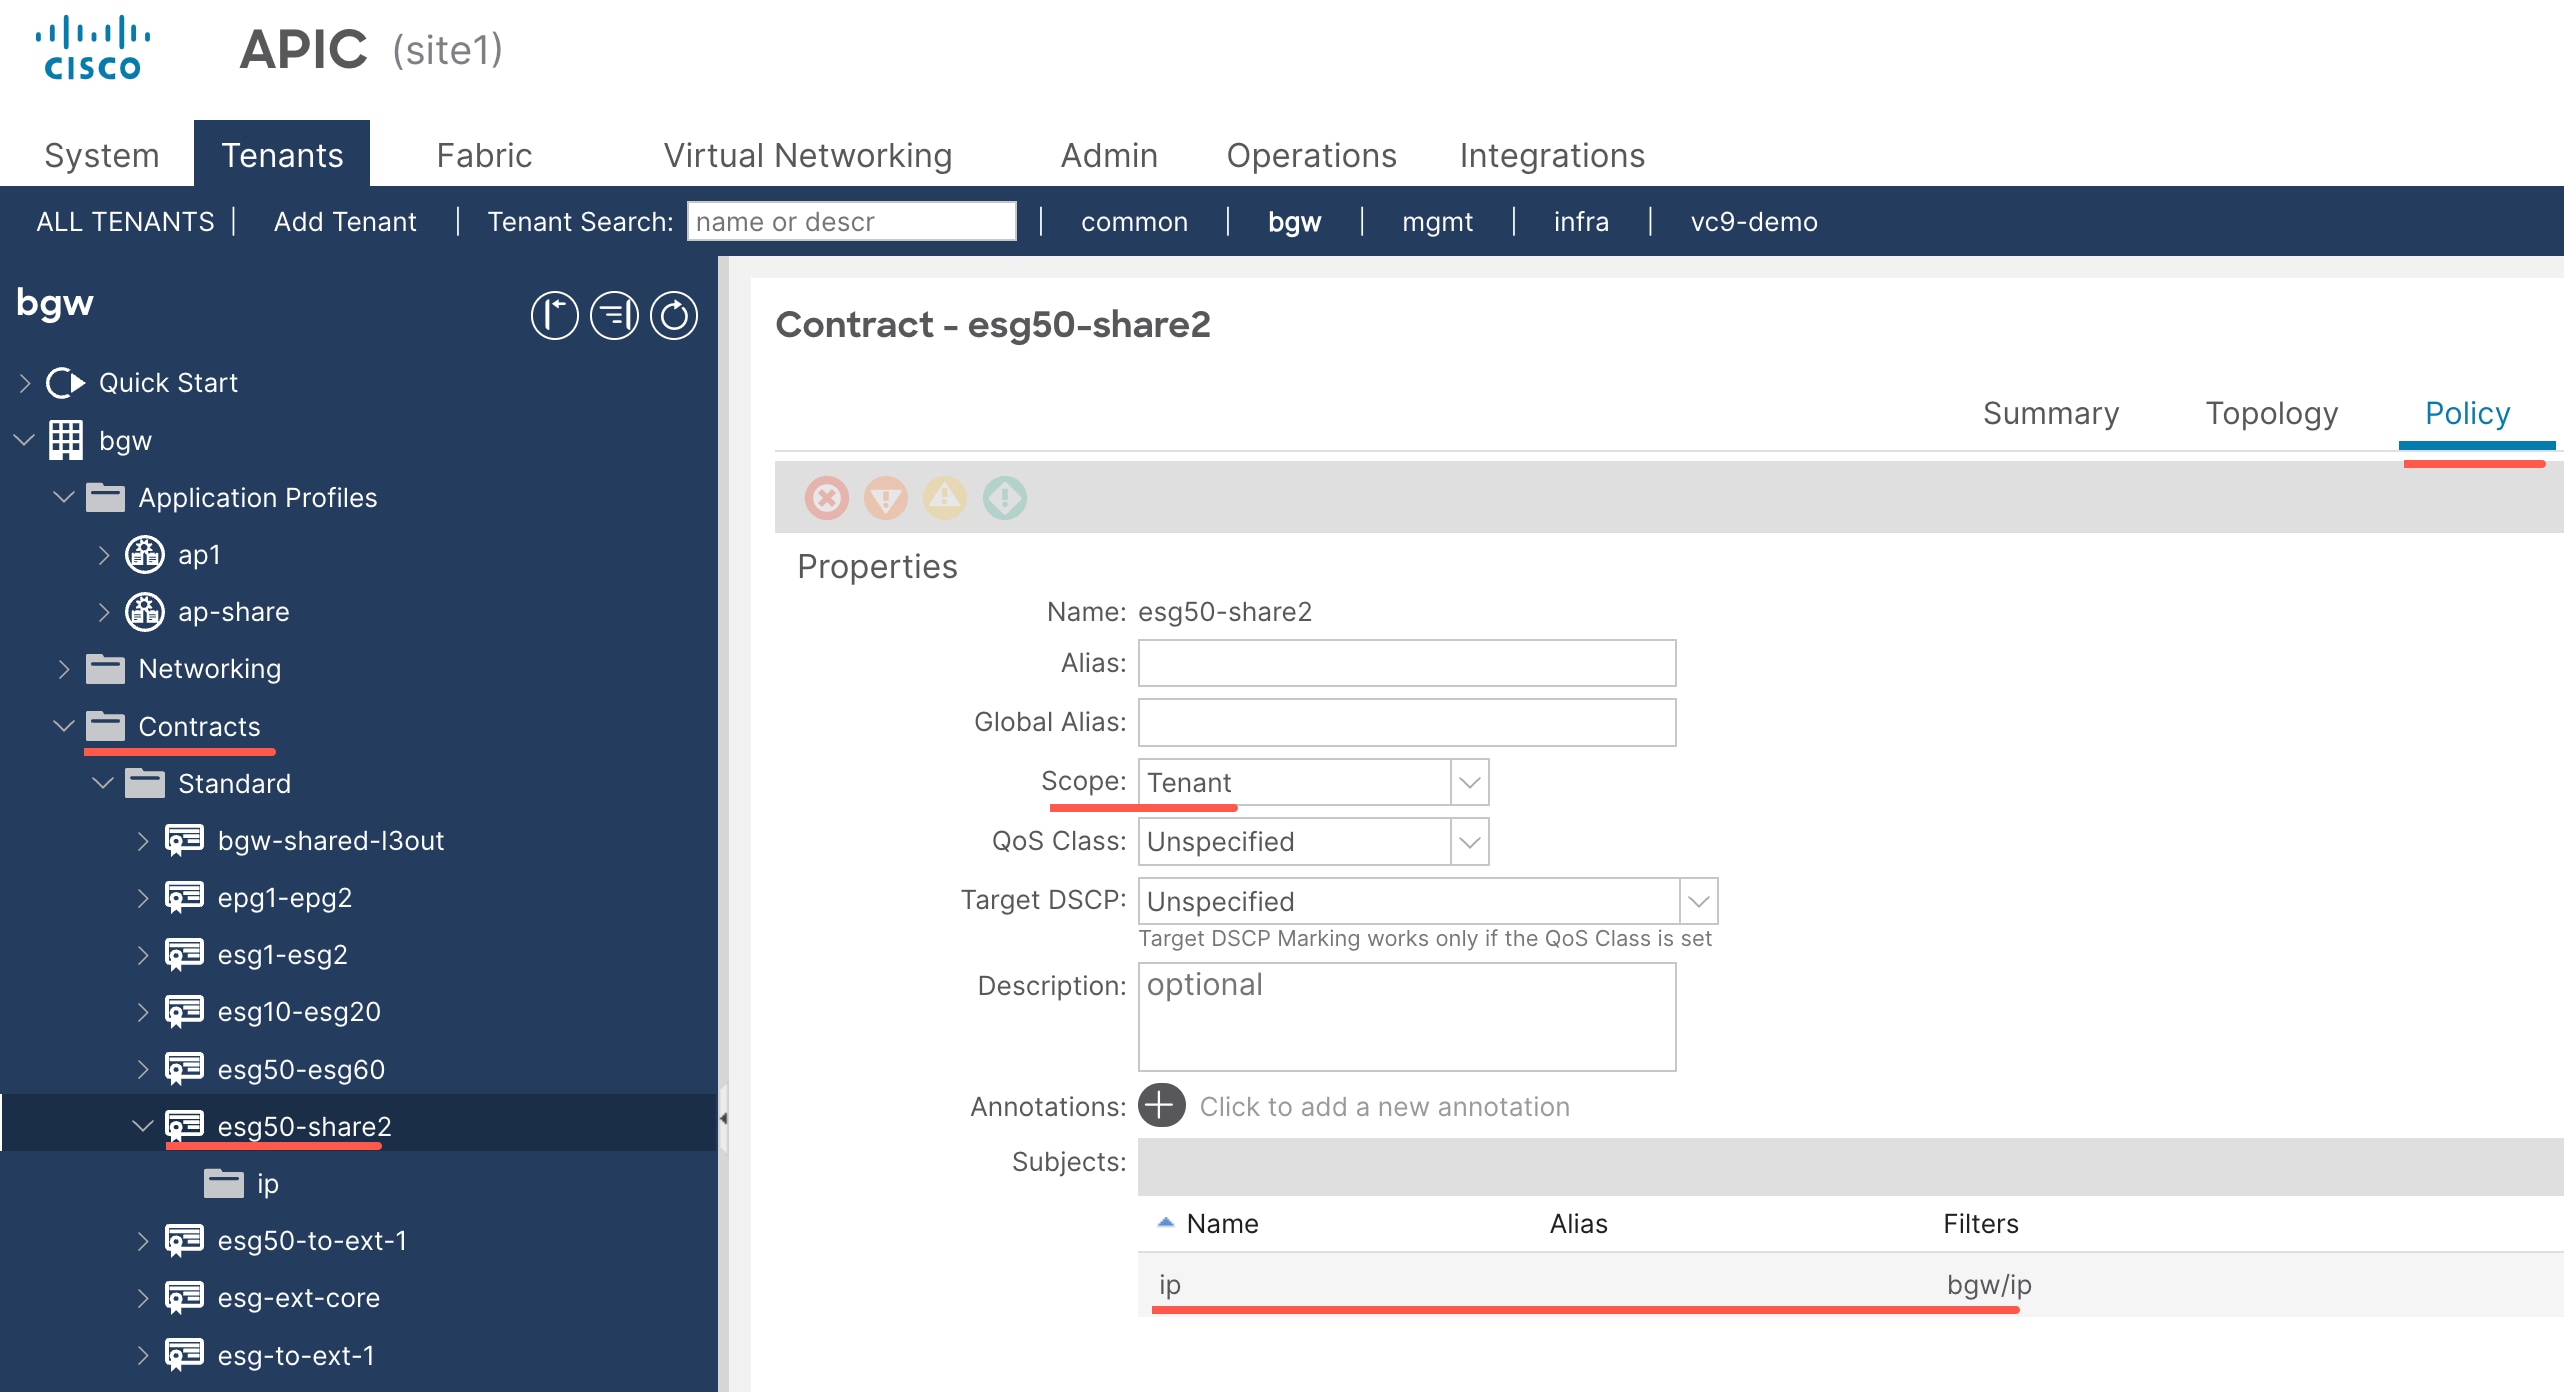Switch to the Policy tab

click(x=2467, y=413)
